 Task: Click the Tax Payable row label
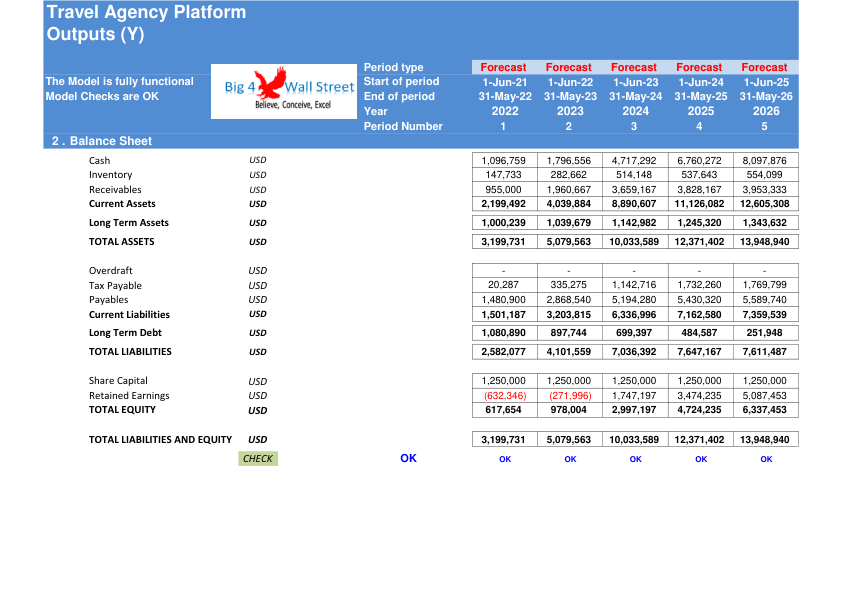pyautogui.click(x=115, y=286)
